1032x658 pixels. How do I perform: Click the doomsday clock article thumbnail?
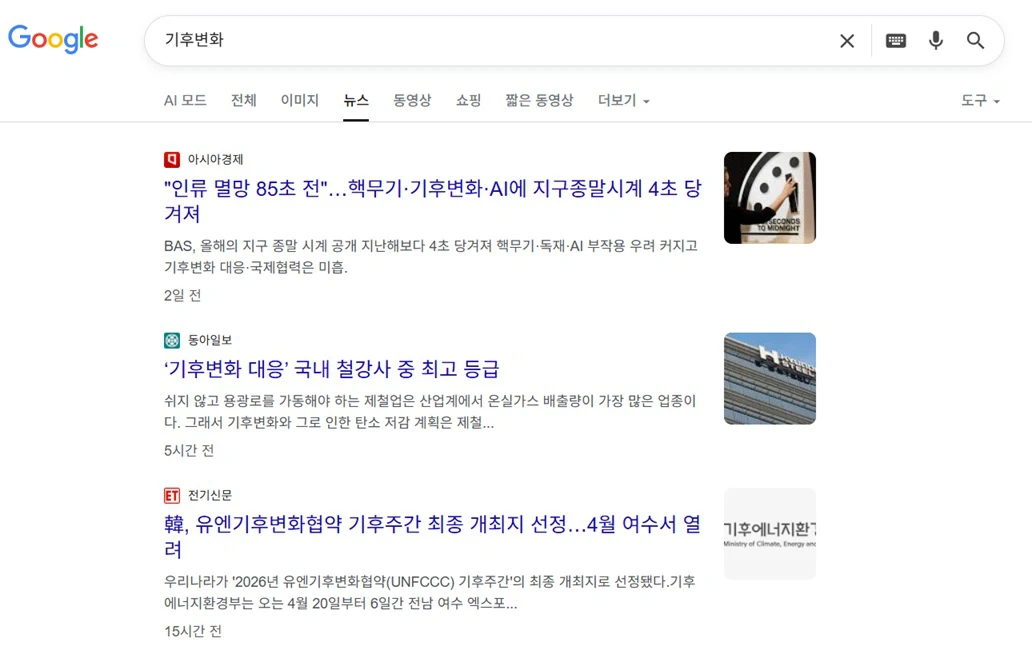click(x=769, y=197)
